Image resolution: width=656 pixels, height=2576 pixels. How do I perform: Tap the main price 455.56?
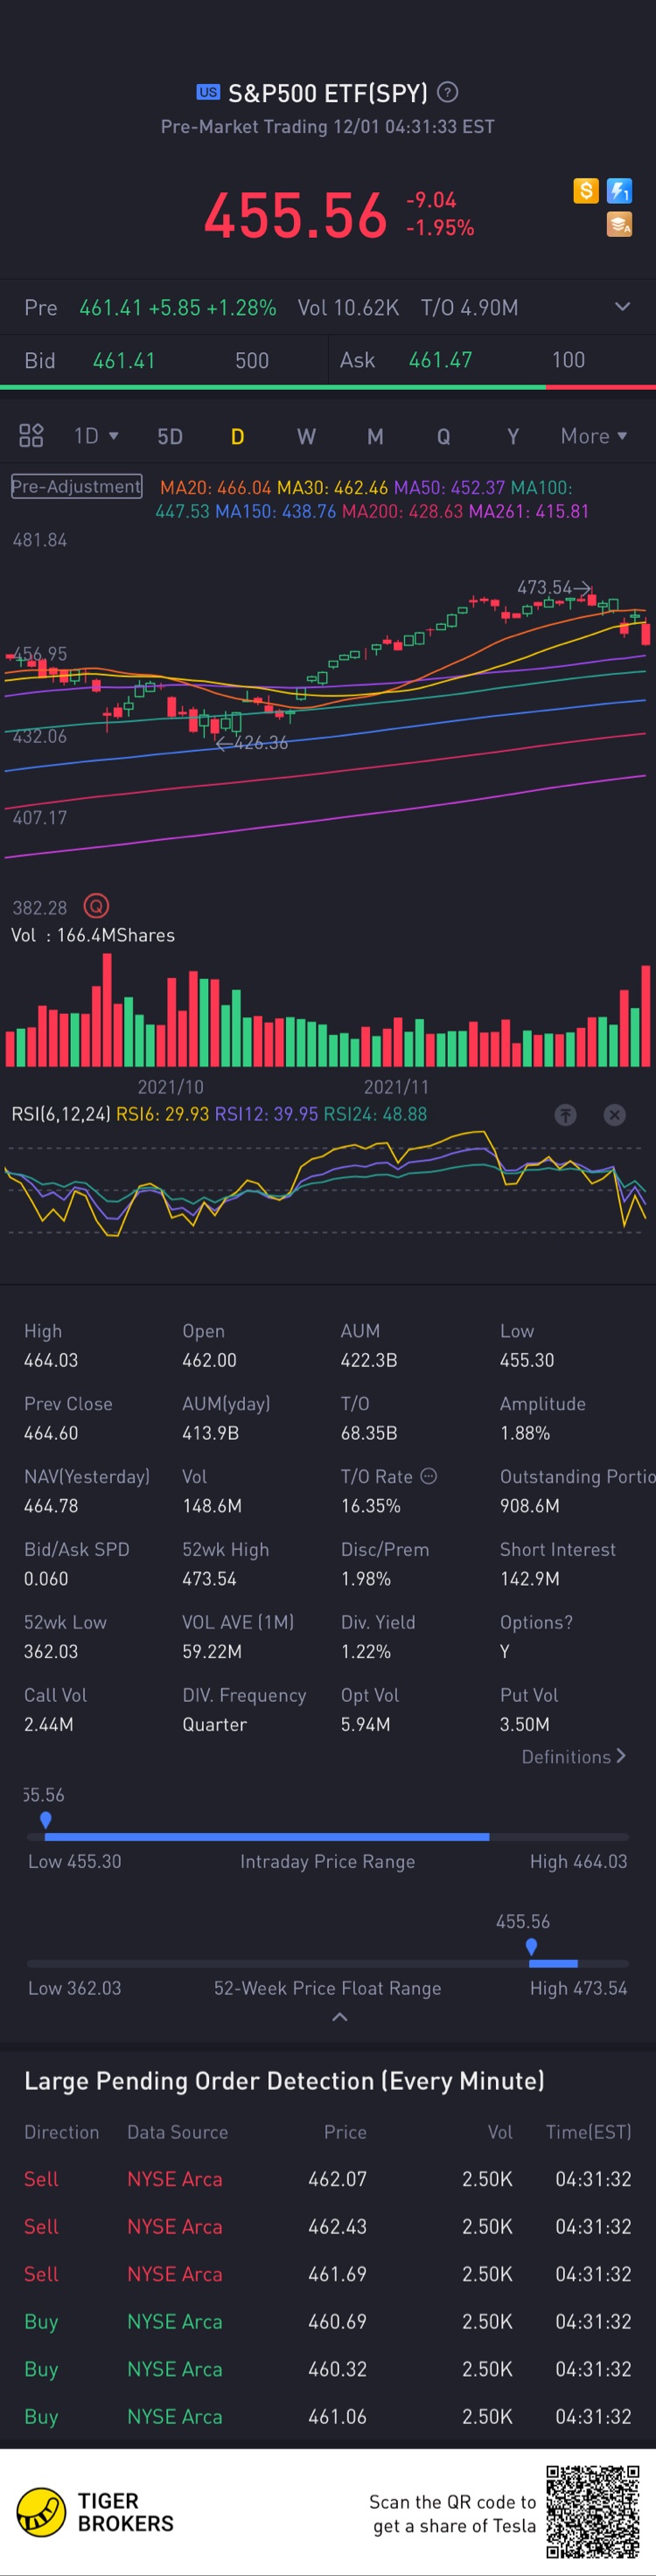pos(295,215)
